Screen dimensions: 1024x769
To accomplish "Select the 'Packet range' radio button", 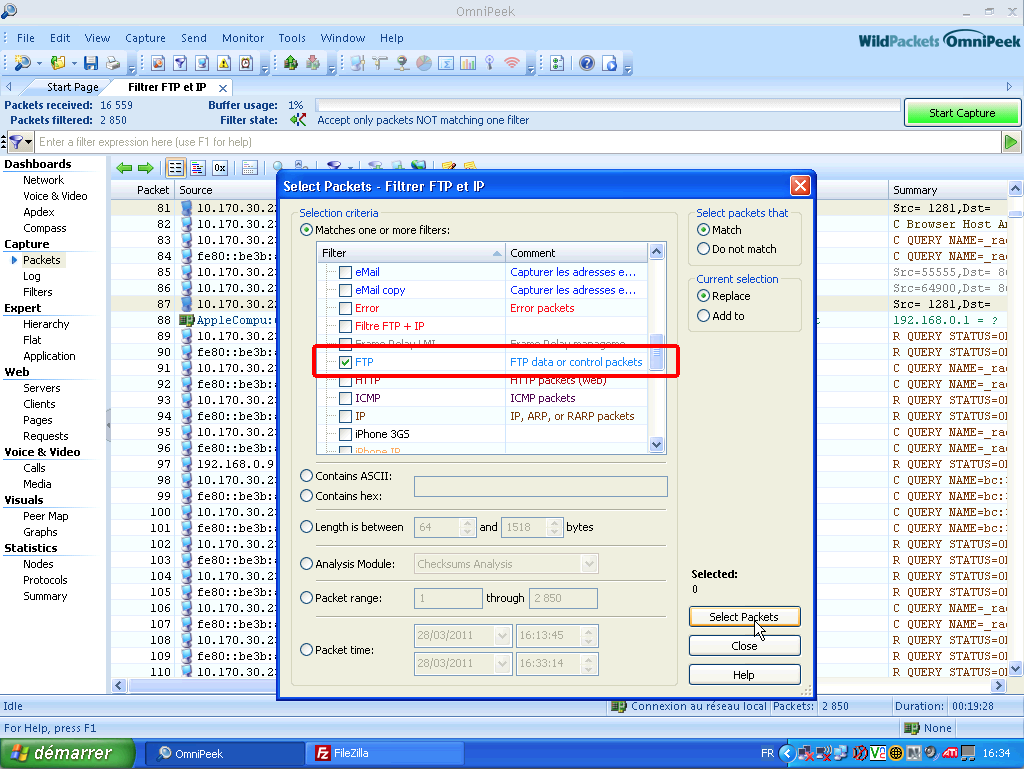I will tap(306, 597).
